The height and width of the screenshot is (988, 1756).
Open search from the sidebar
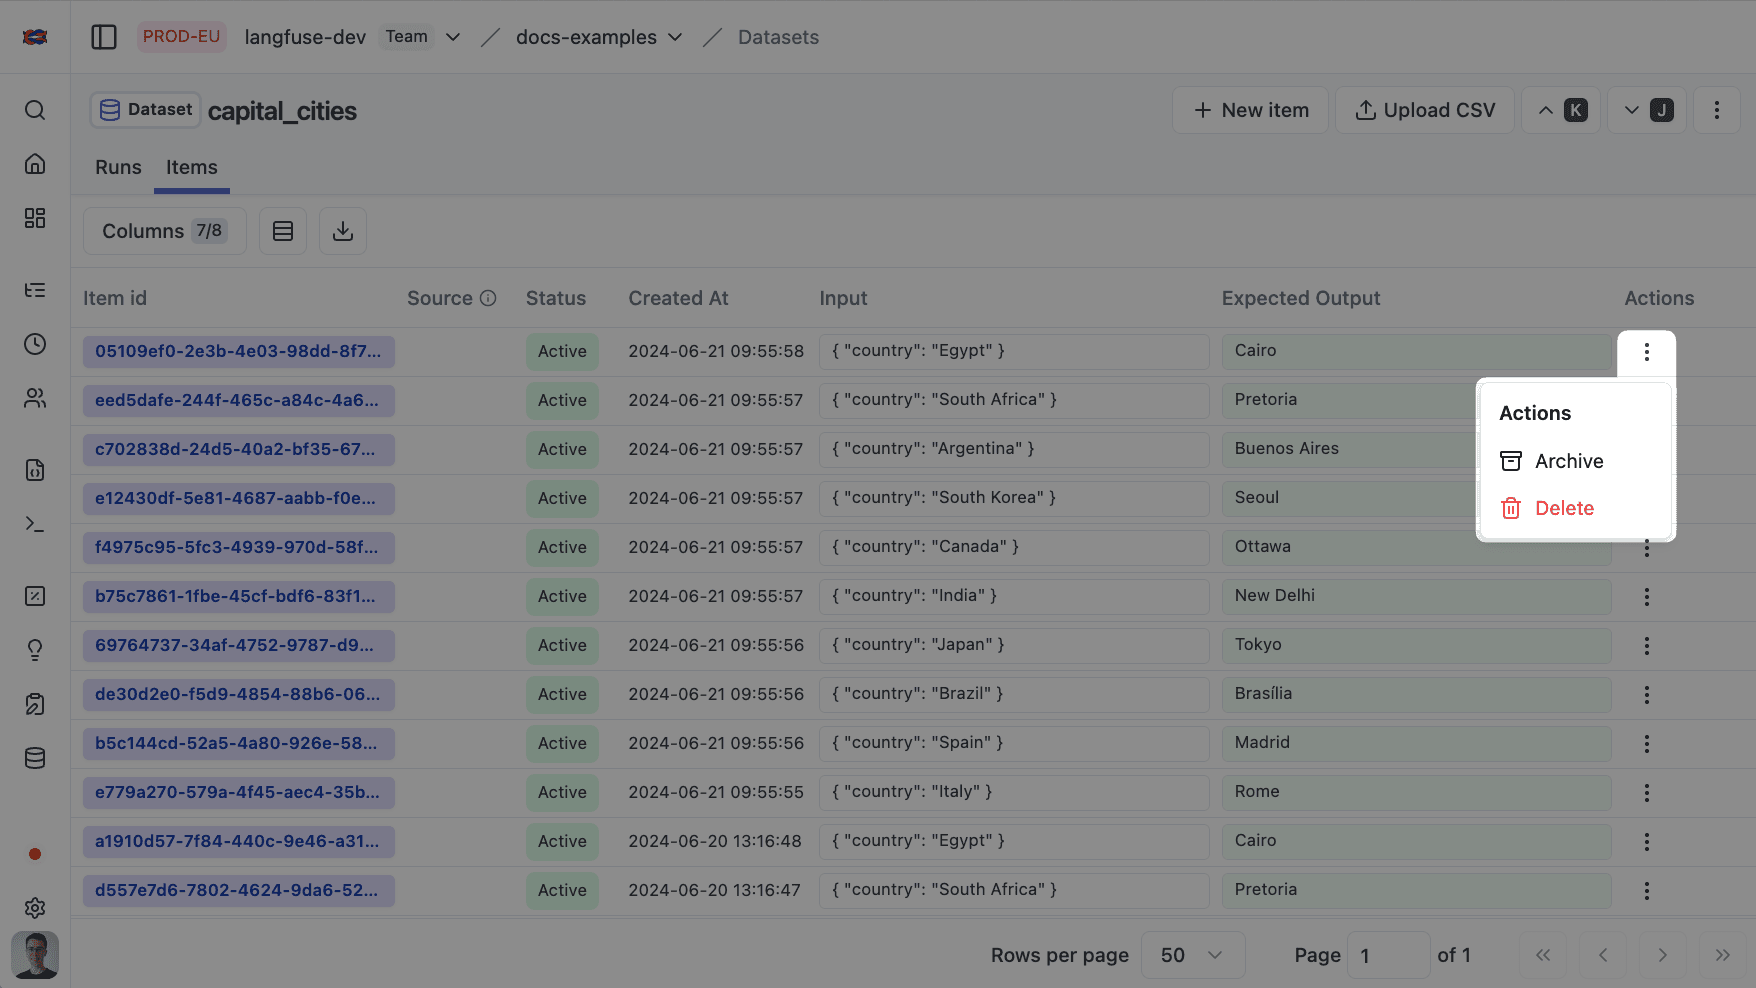coord(35,110)
